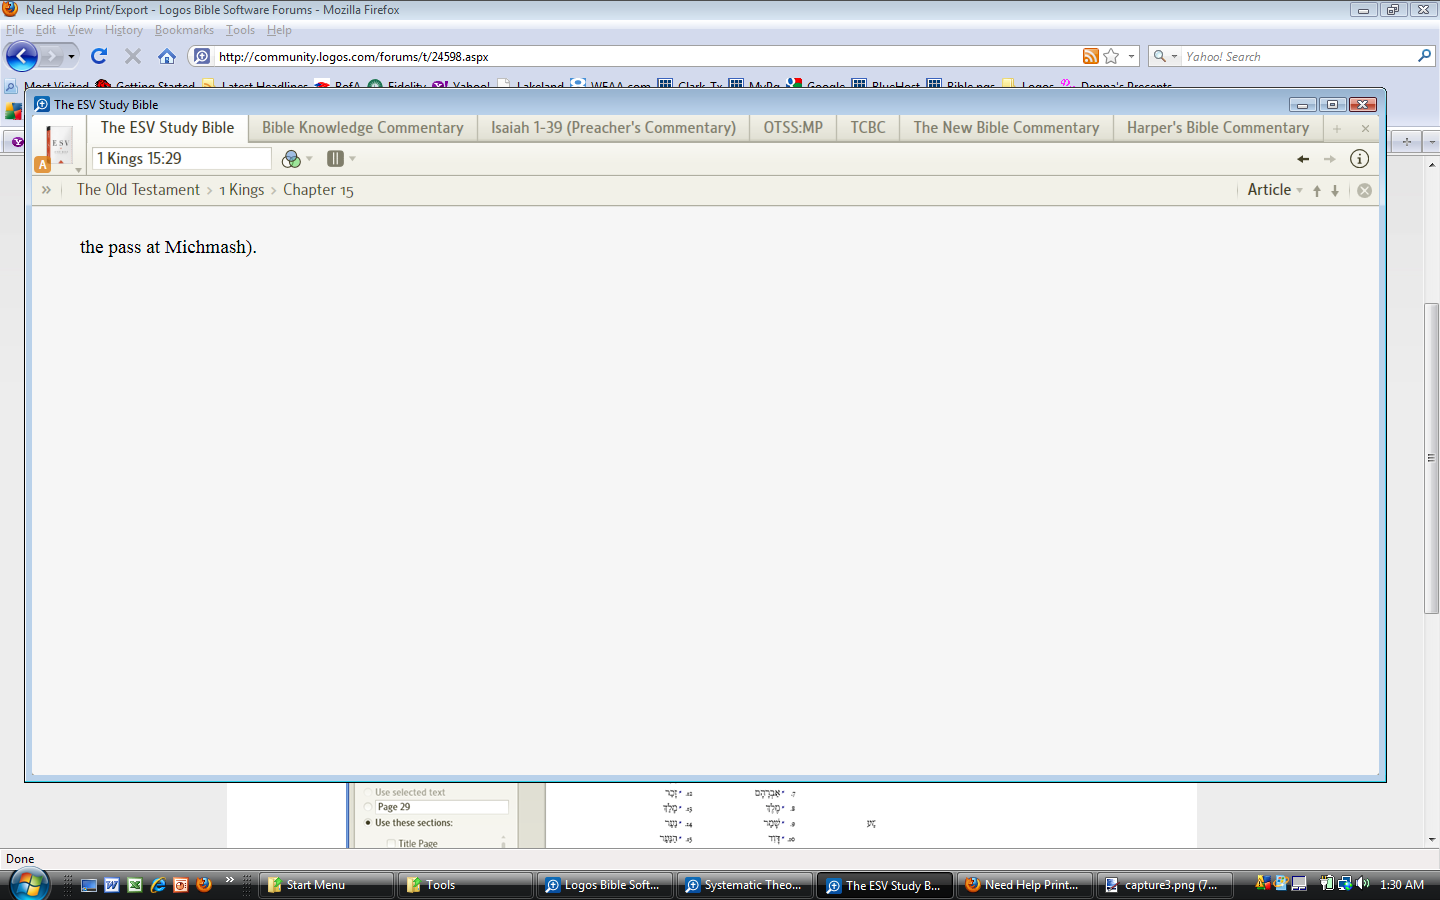This screenshot has height=900, width=1440.
Task: Stop loading the page in Firefox
Action: (133, 56)
